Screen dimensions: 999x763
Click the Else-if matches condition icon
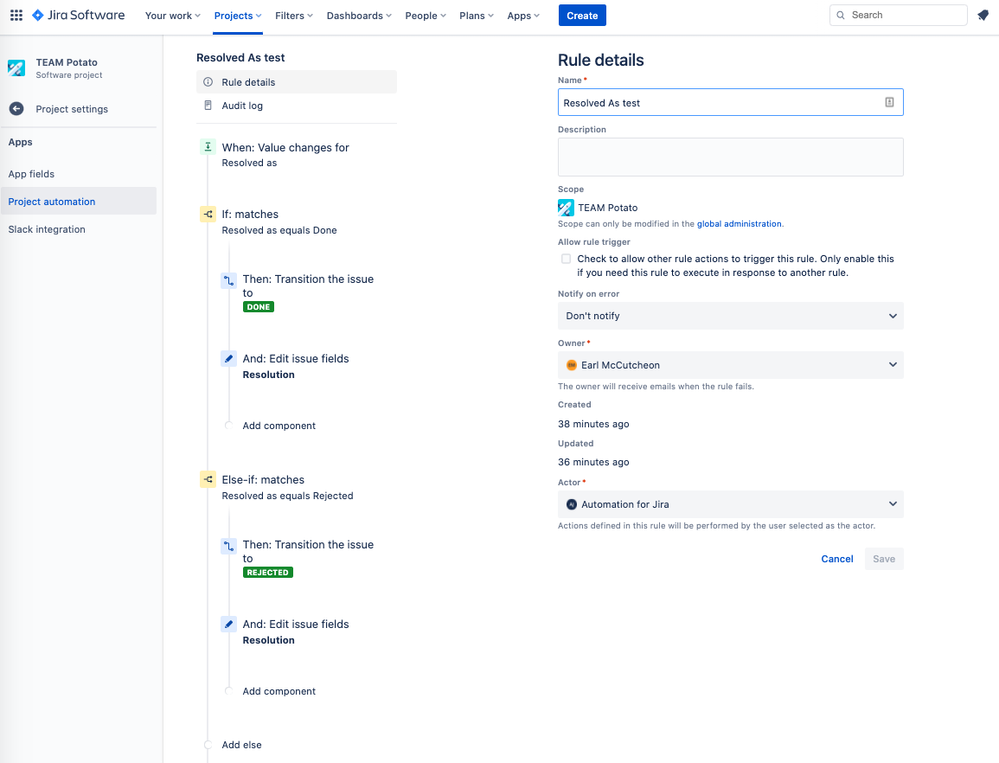coord(208,480)
